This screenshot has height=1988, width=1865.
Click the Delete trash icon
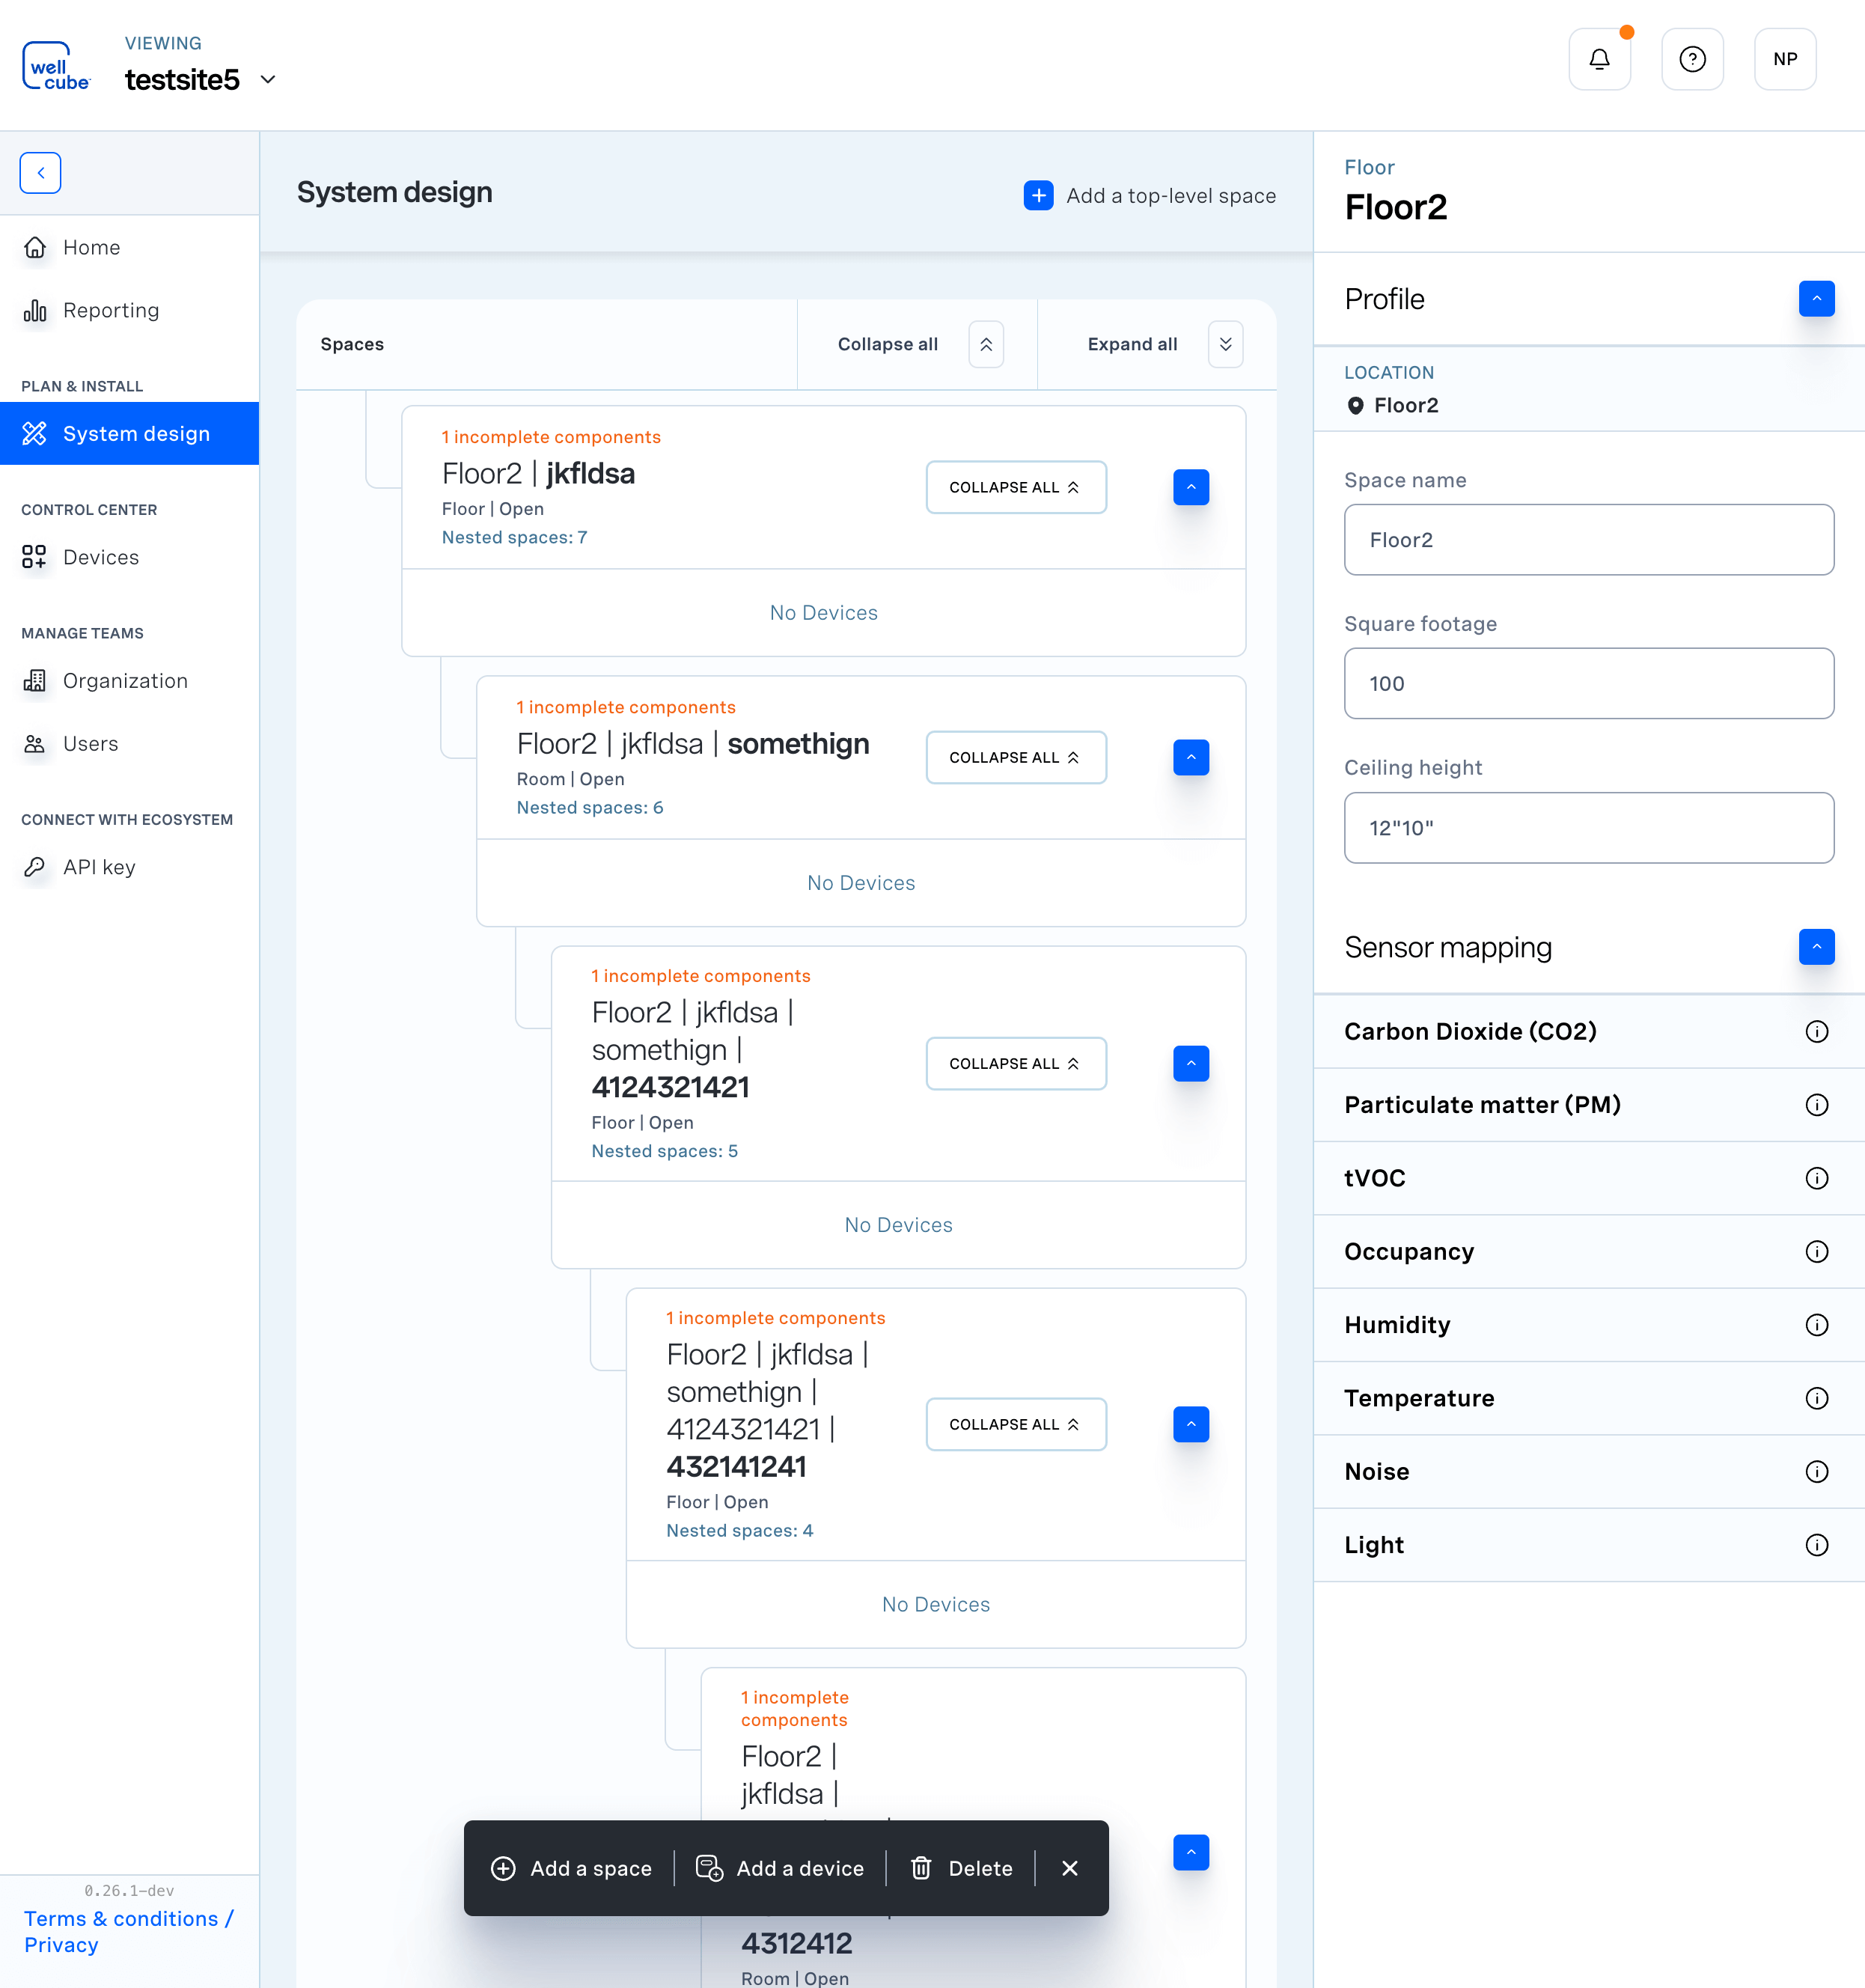pos(921,1868)
